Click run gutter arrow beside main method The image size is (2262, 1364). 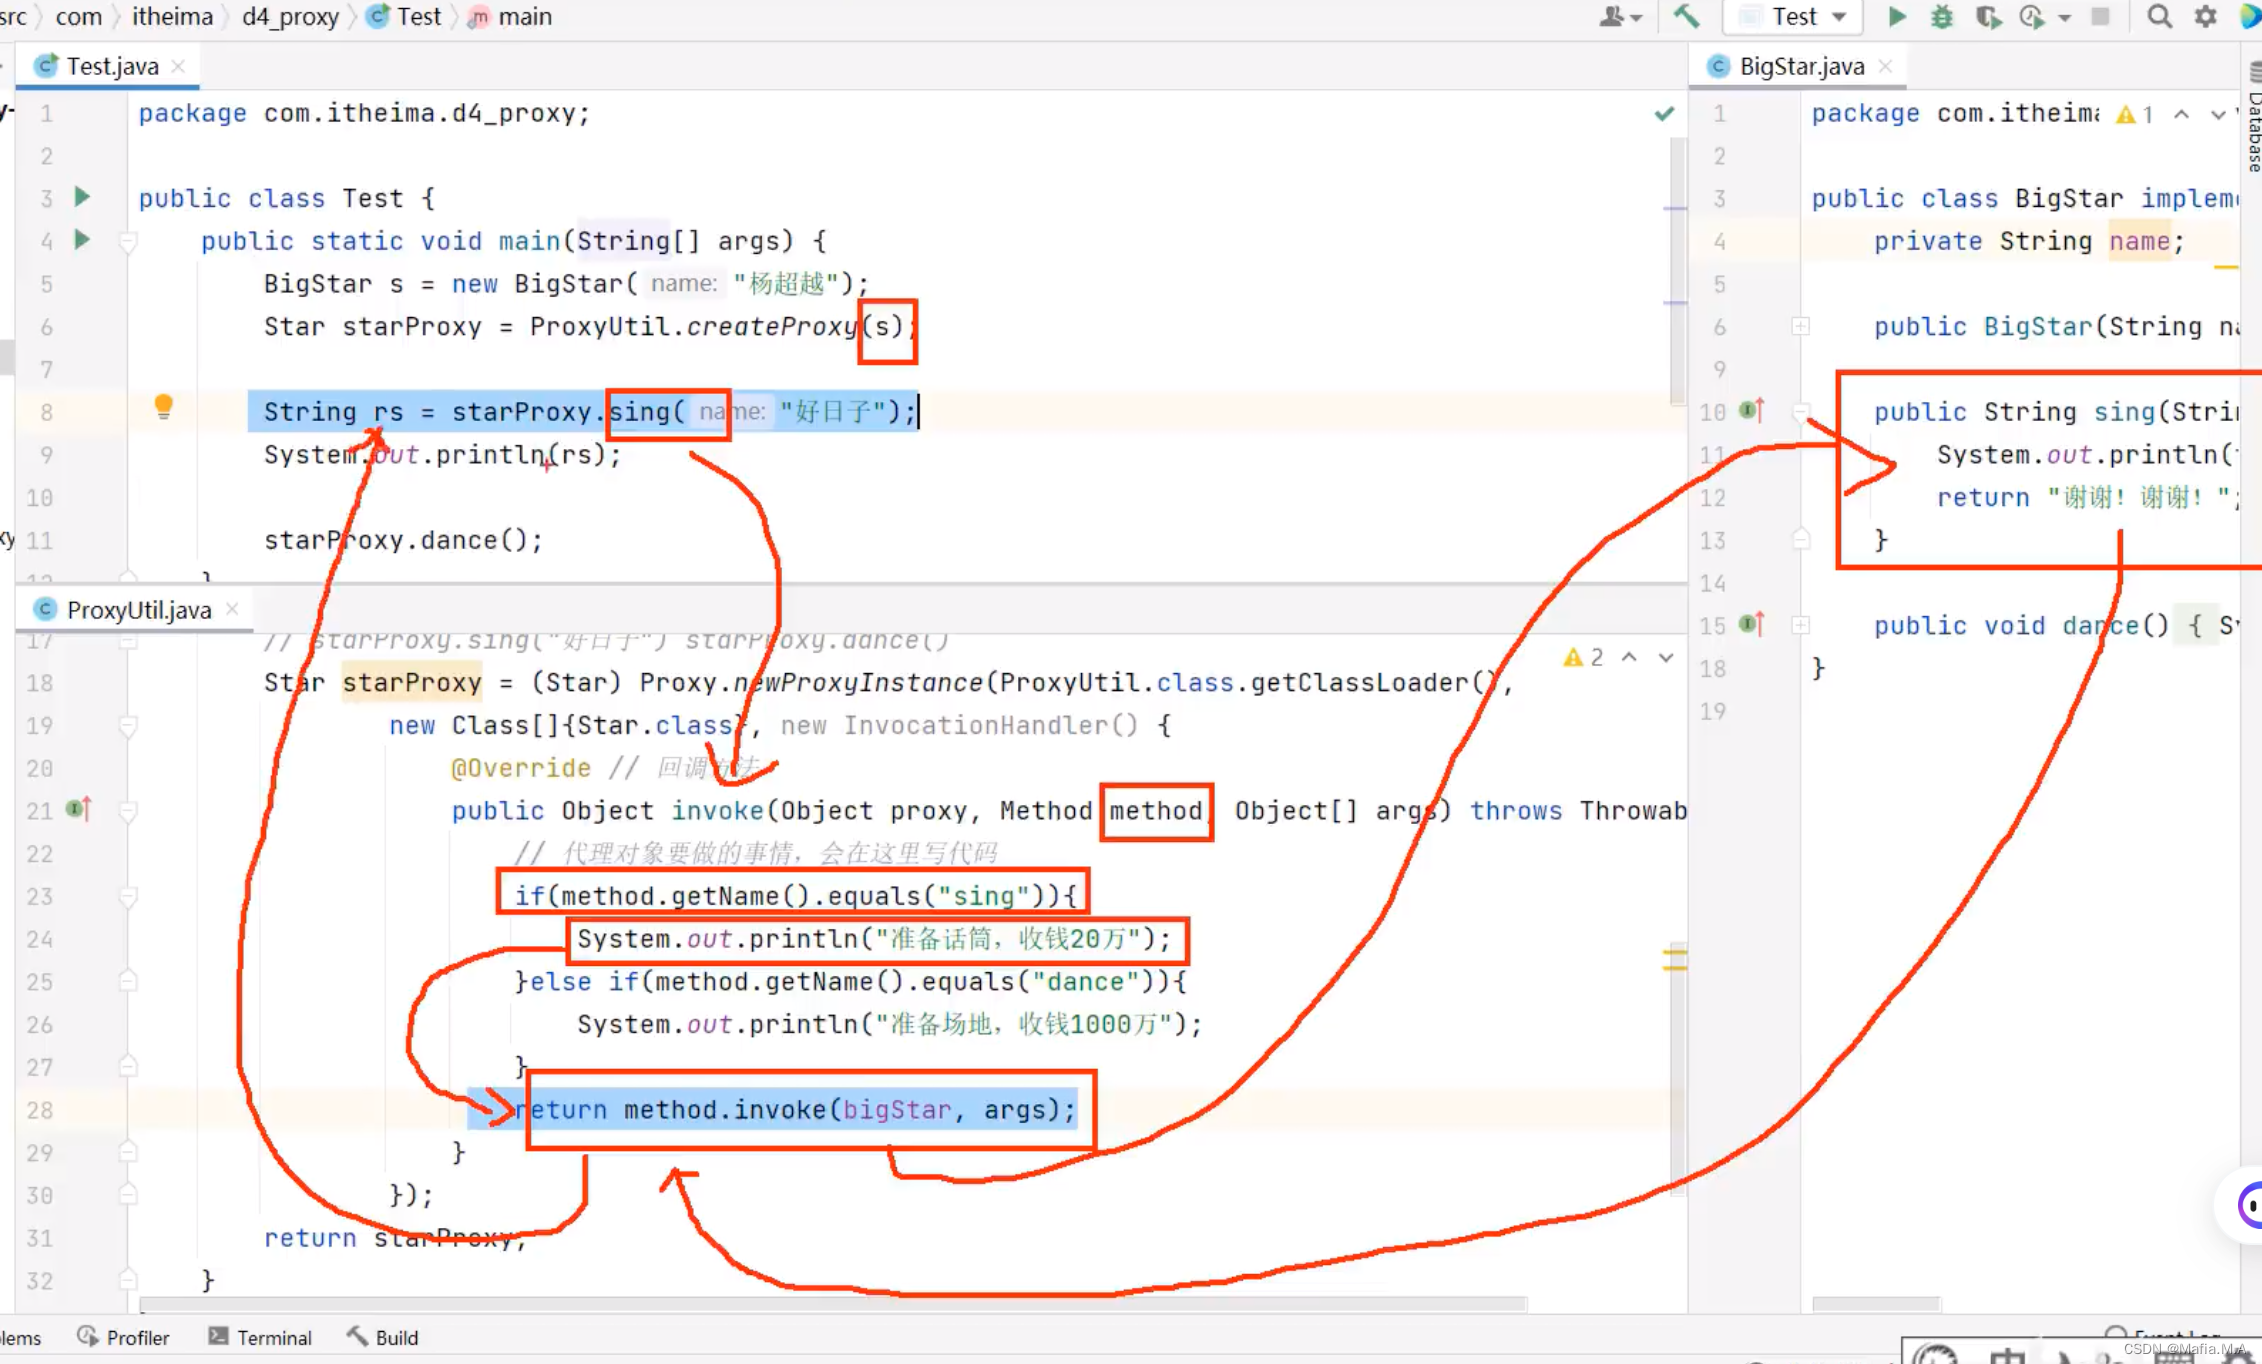(82, 239)
